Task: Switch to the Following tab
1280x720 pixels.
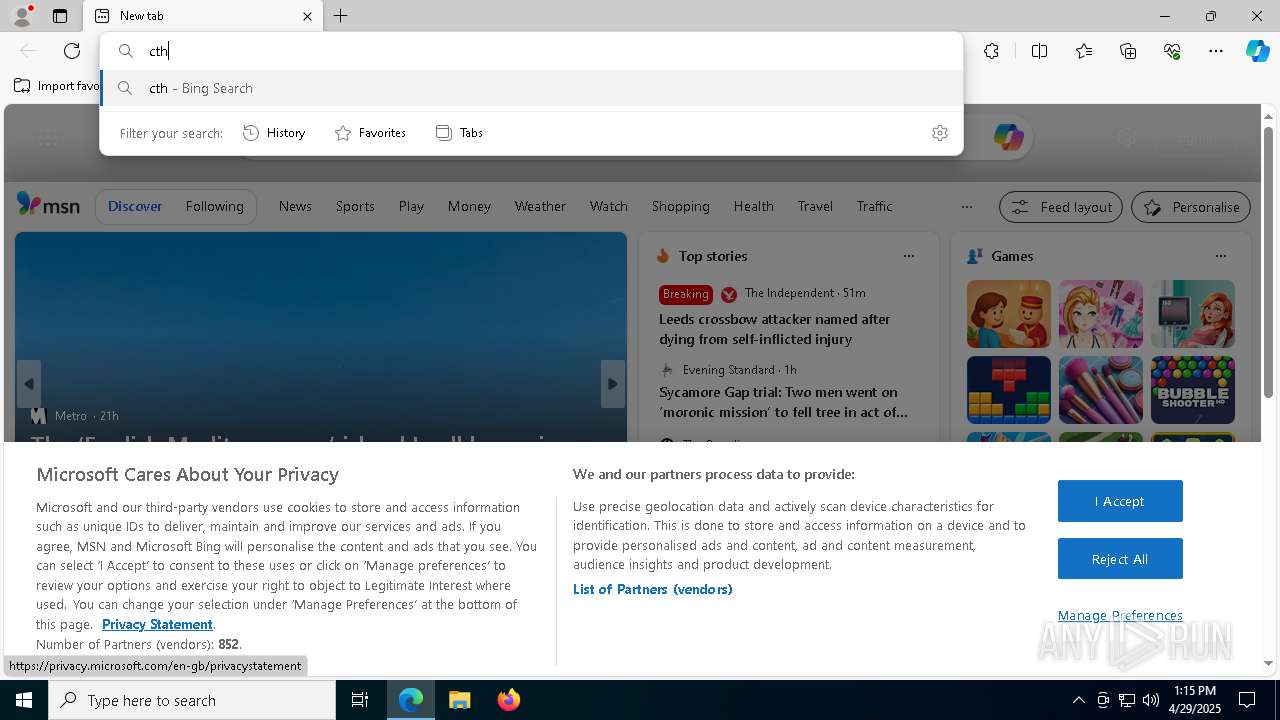Action: coord(214,206)
